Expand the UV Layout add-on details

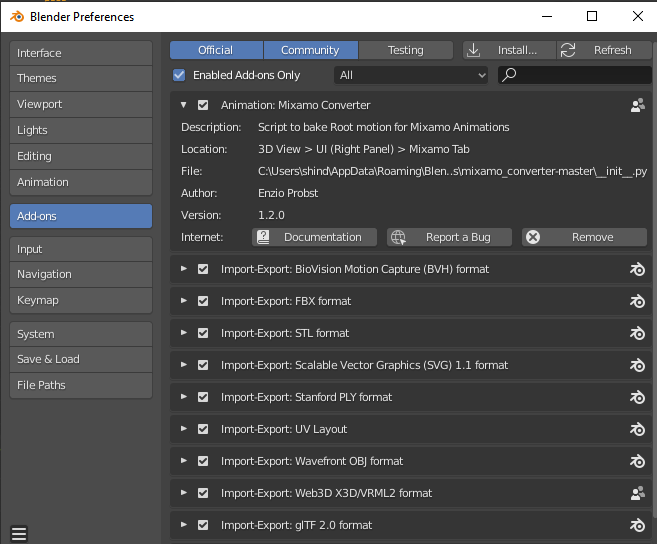click(x=184, y=429)
